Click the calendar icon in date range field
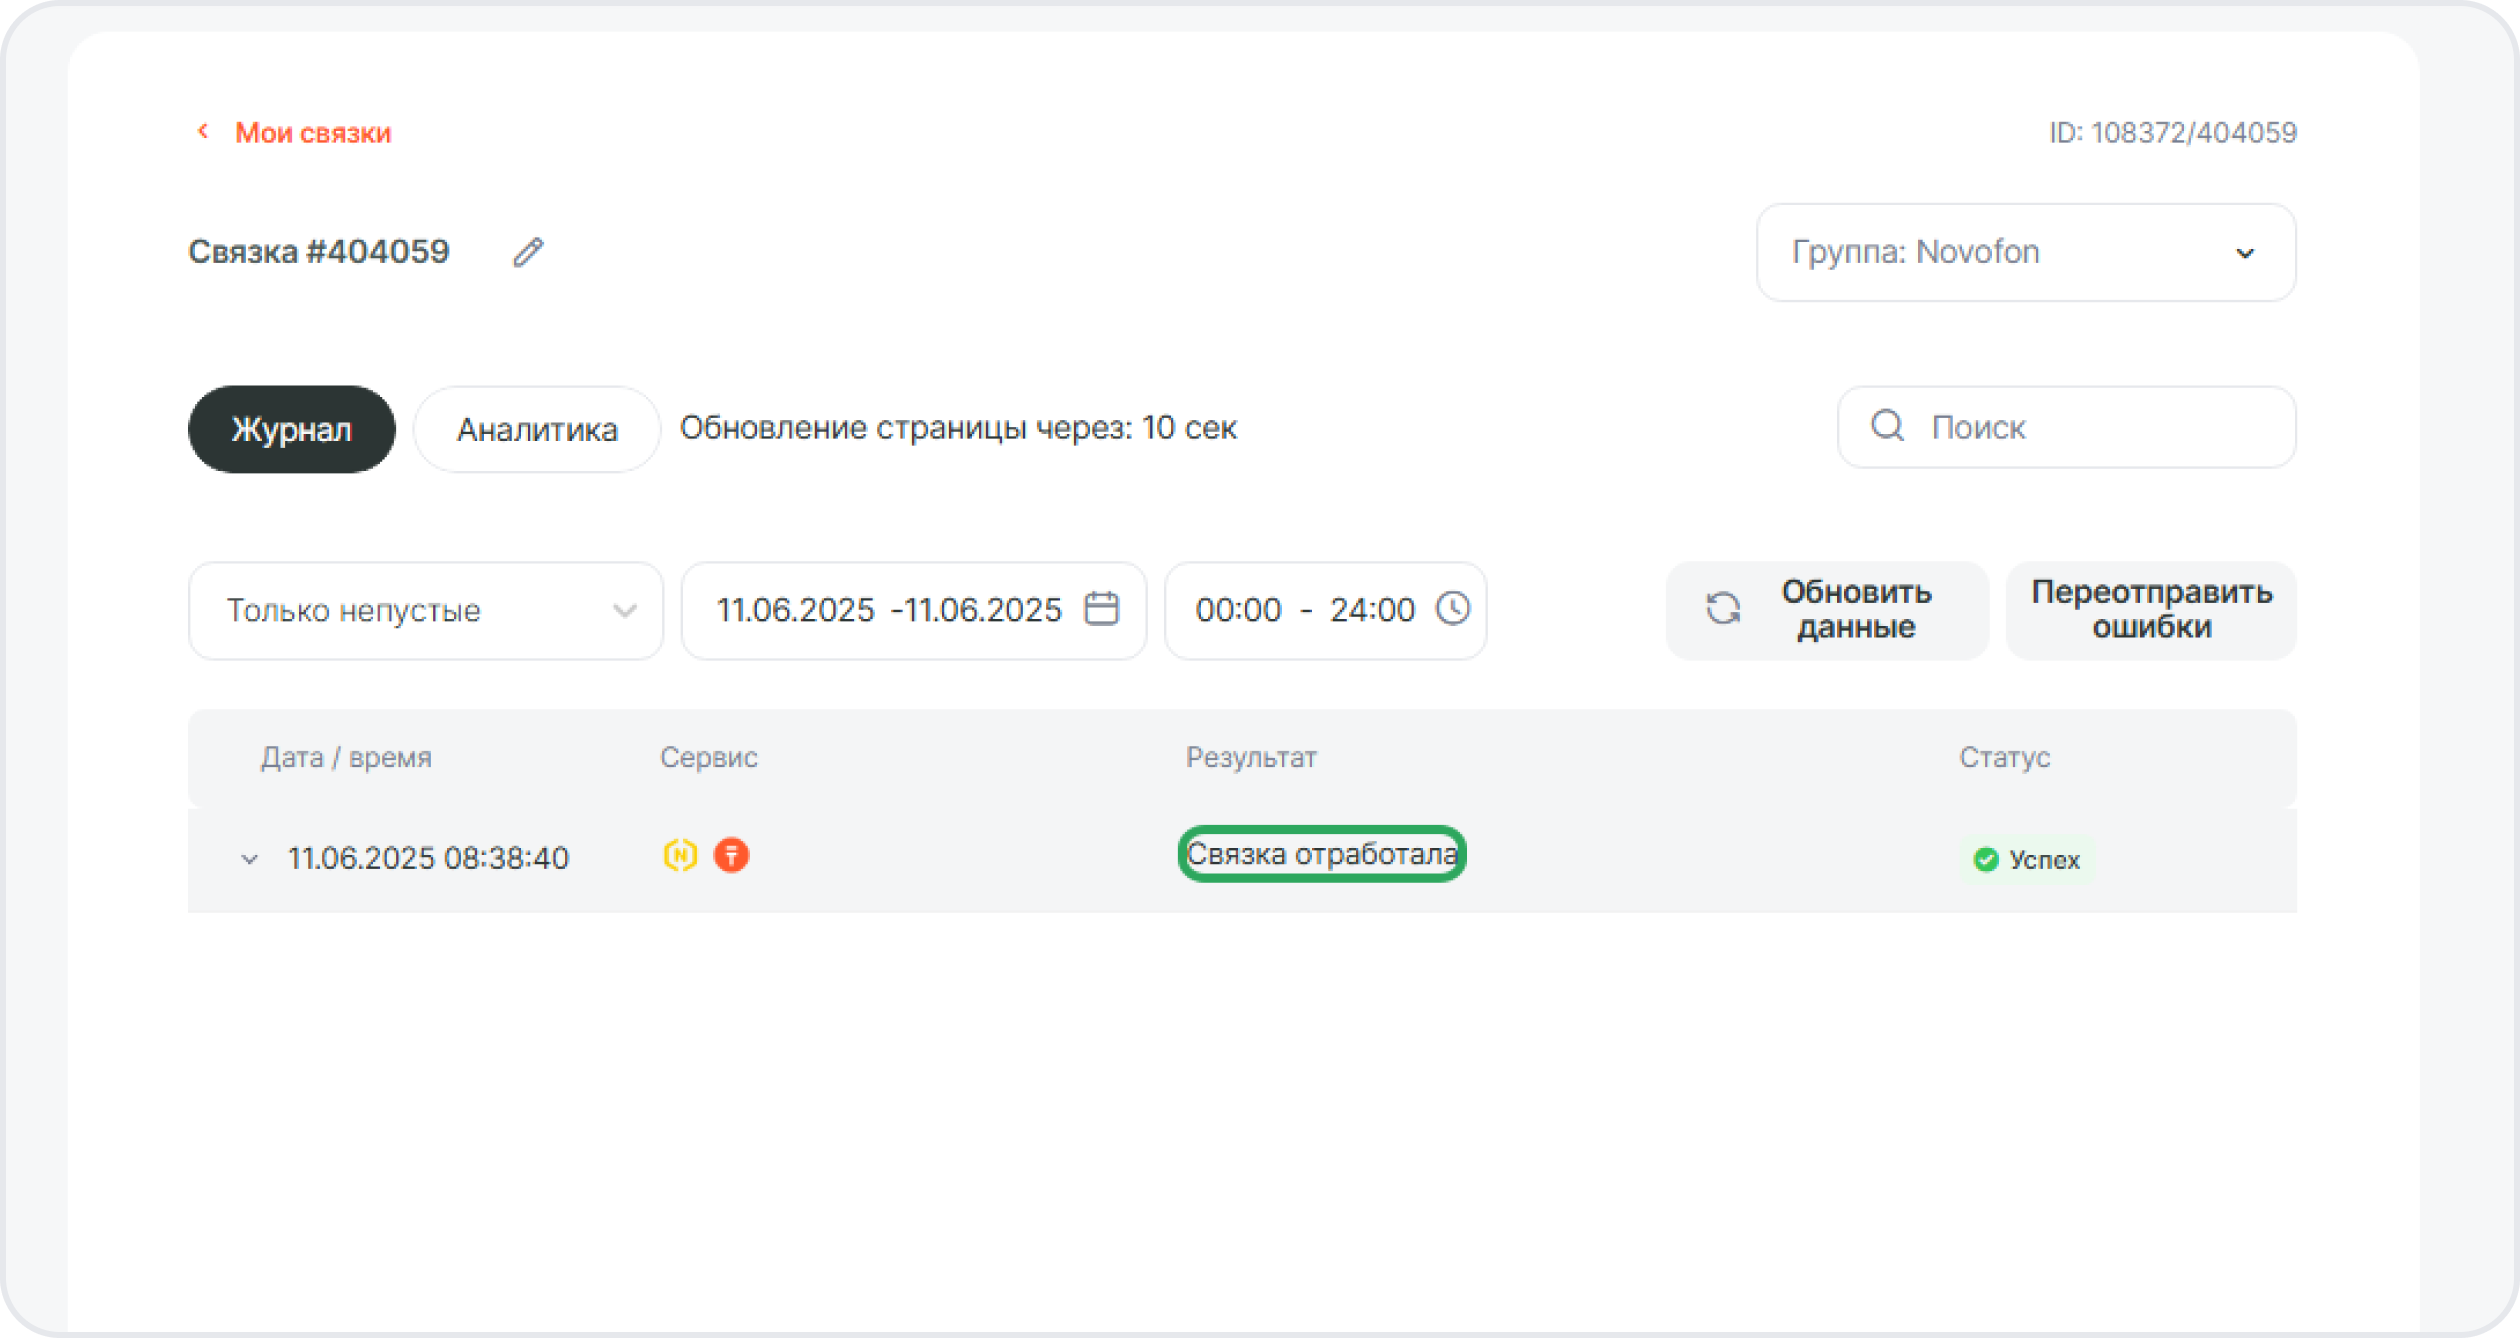 pos(1101,608)
